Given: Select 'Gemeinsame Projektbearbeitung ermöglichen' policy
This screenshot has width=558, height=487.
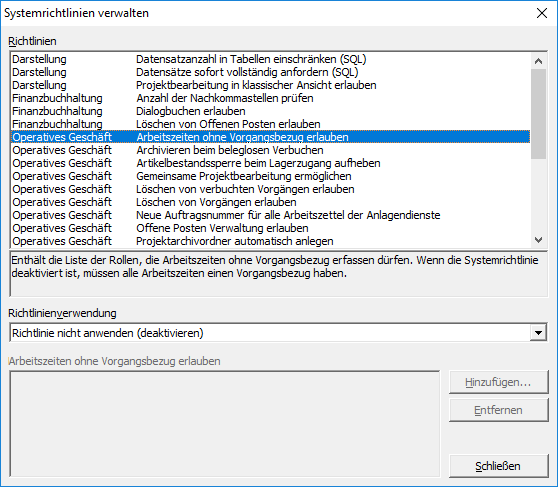Looking at the screenshot, I should (x=270, y=176).
